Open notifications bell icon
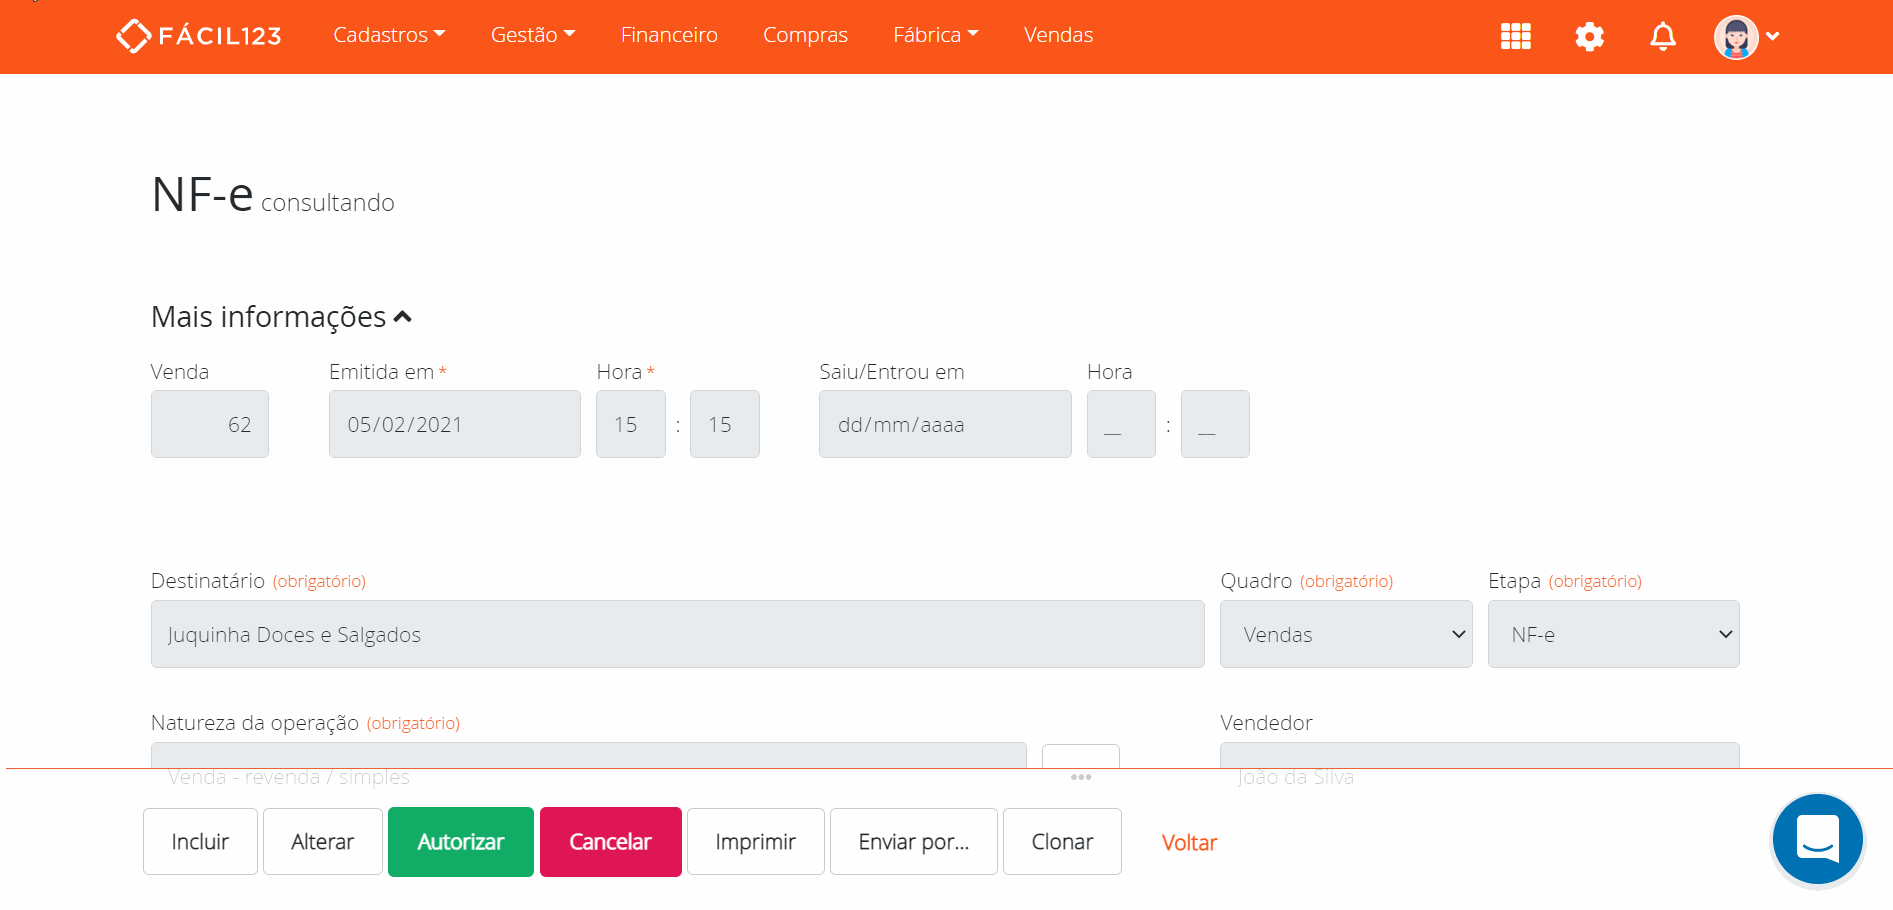1893x910 pixels. pyautogui.click(x=1663, y=36)
